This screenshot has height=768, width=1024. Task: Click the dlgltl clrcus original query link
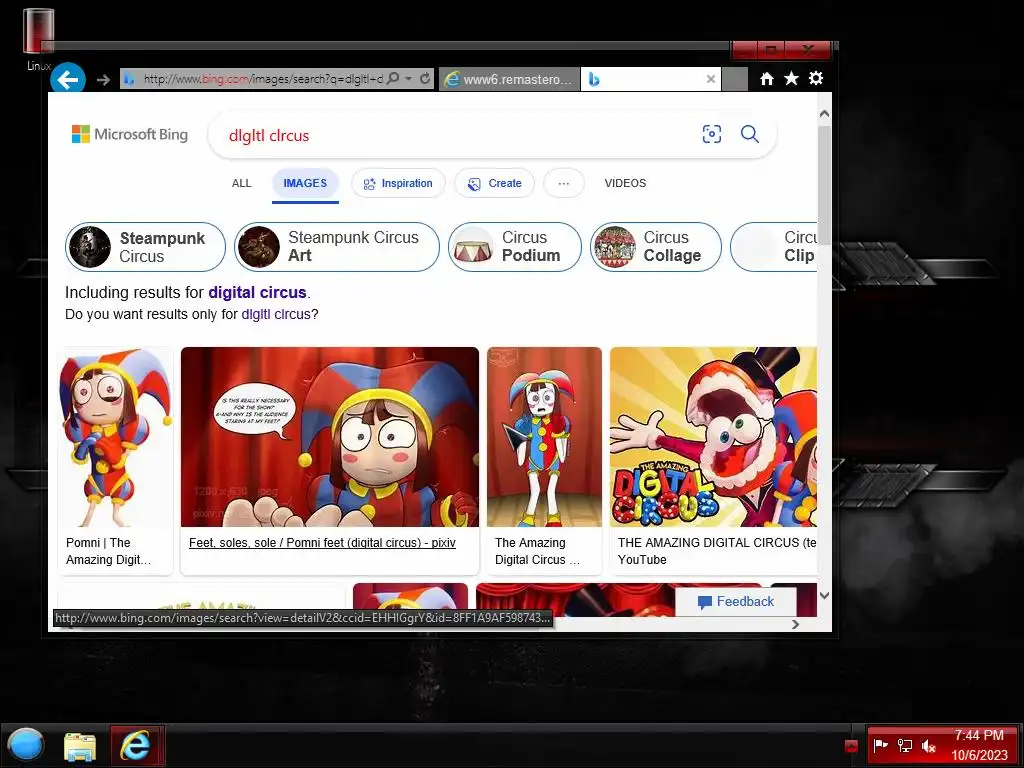click(276, 314)
